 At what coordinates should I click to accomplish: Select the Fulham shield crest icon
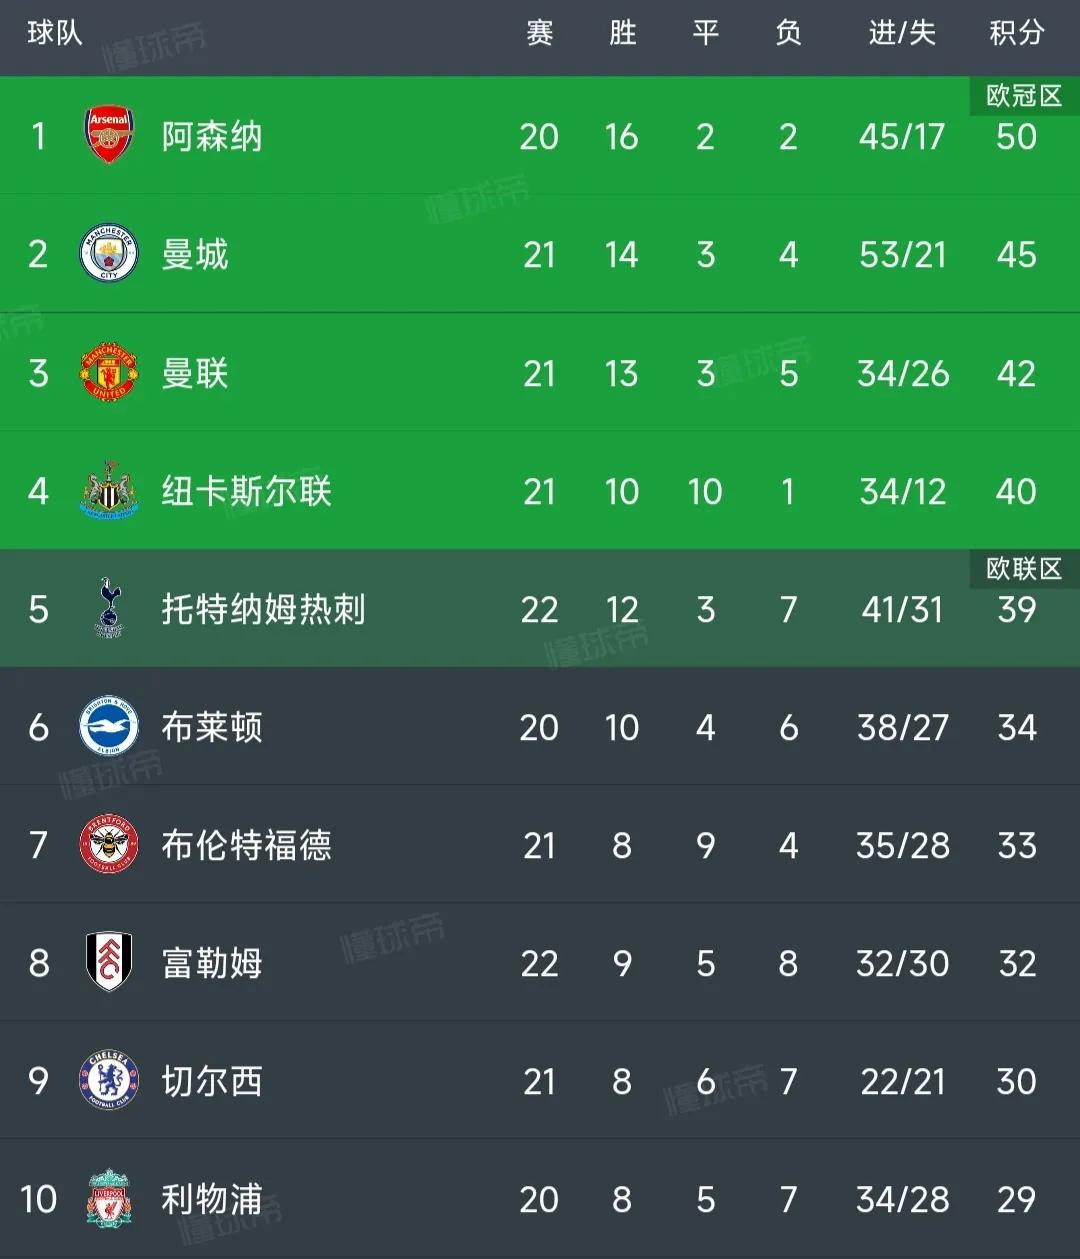(x=109, y=963)
